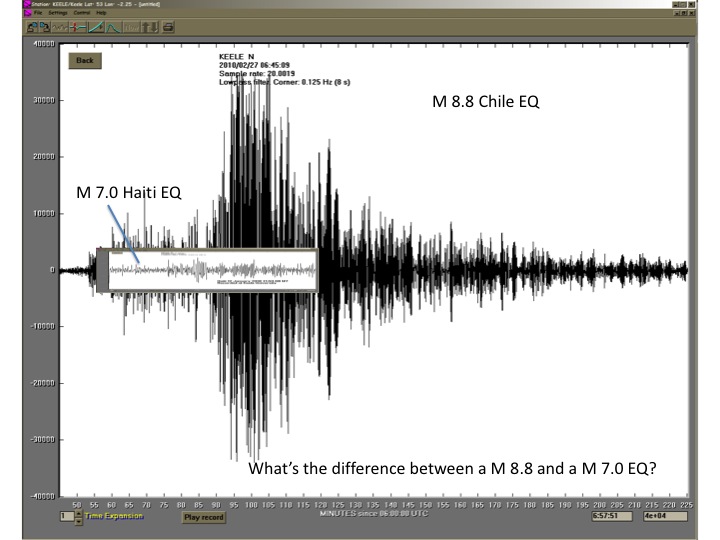
Task: Click the Back button on the plot
Action: (x=85, y=61)
